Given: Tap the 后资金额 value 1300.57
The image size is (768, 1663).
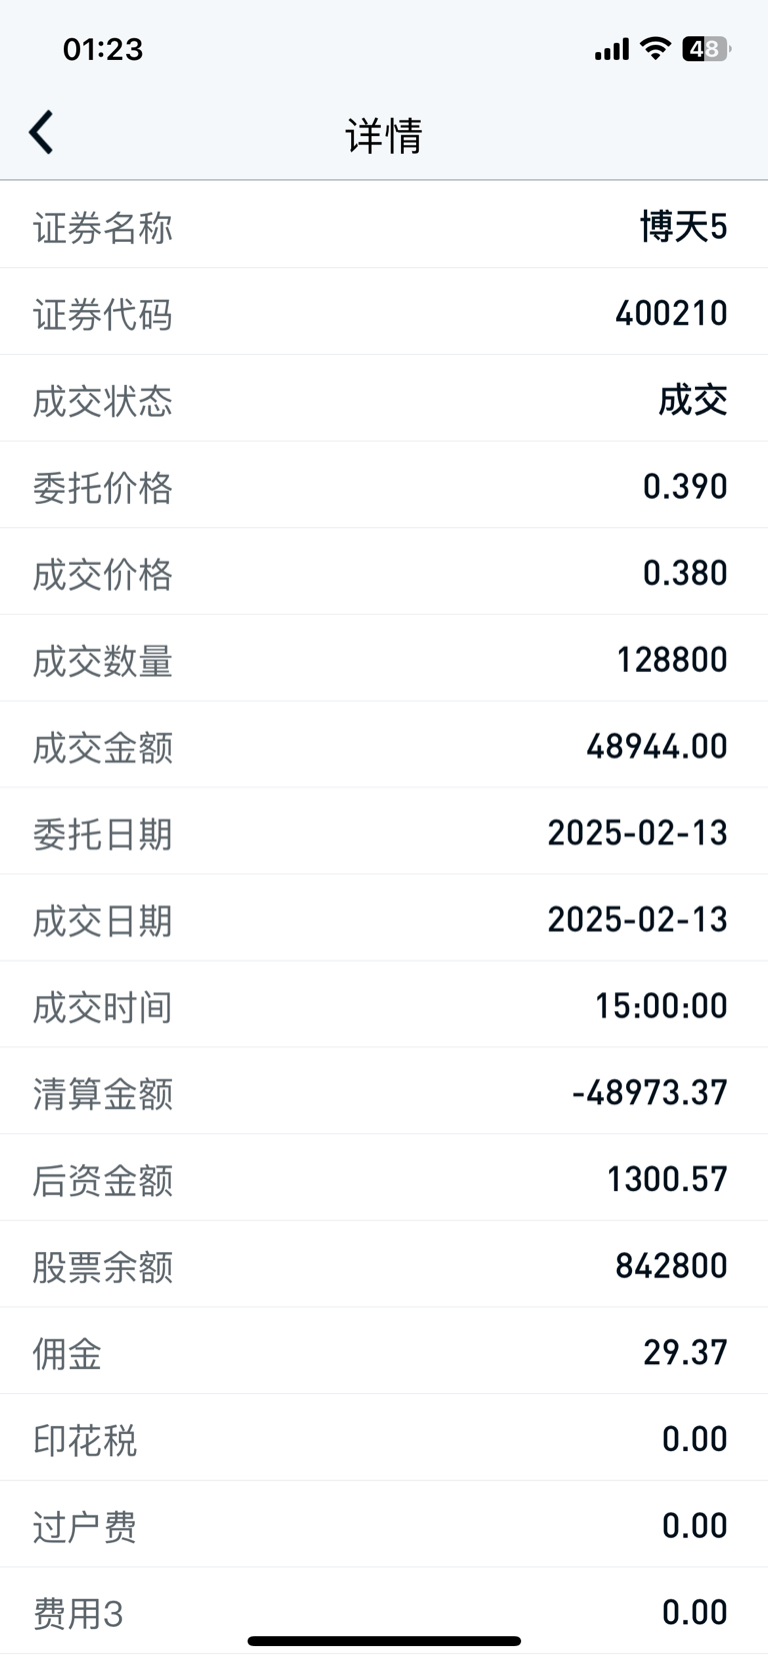Looking at the screenshot, I should [x=667, y=1179].
